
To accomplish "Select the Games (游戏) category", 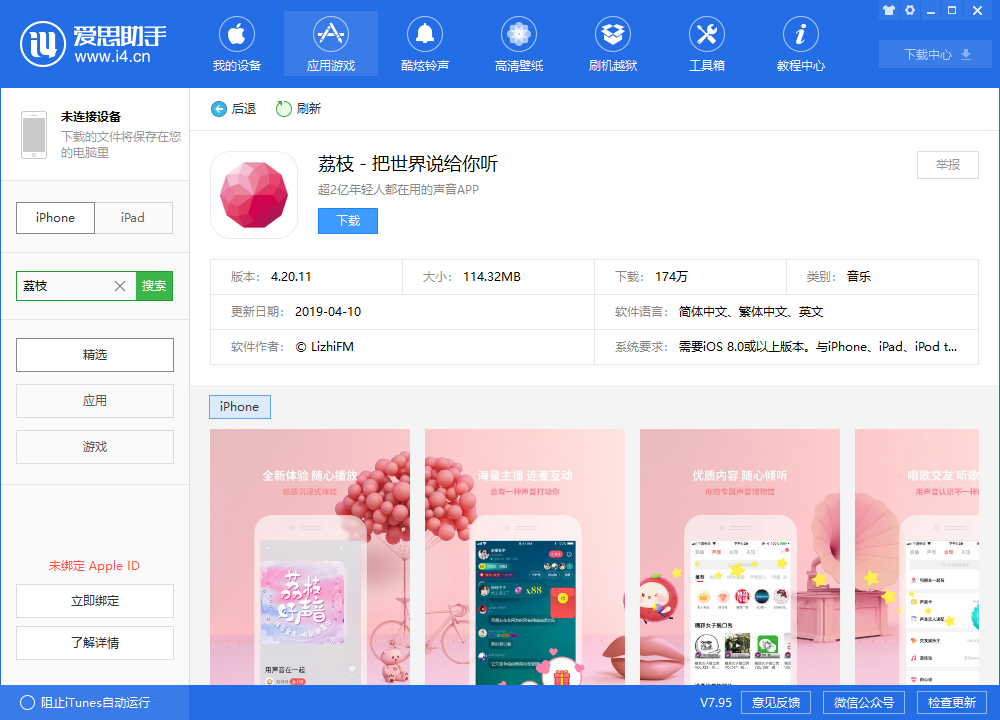I will point(95,447).
